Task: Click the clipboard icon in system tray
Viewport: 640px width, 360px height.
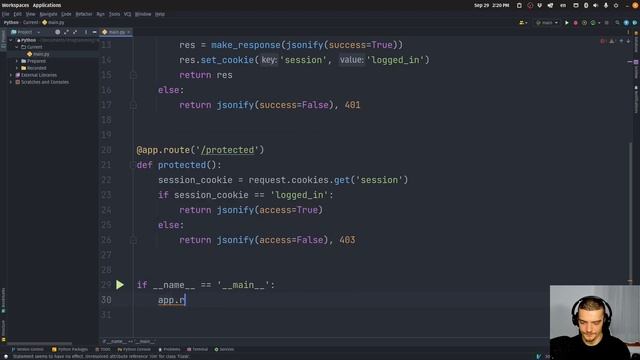Action: (x=519, y=5)
